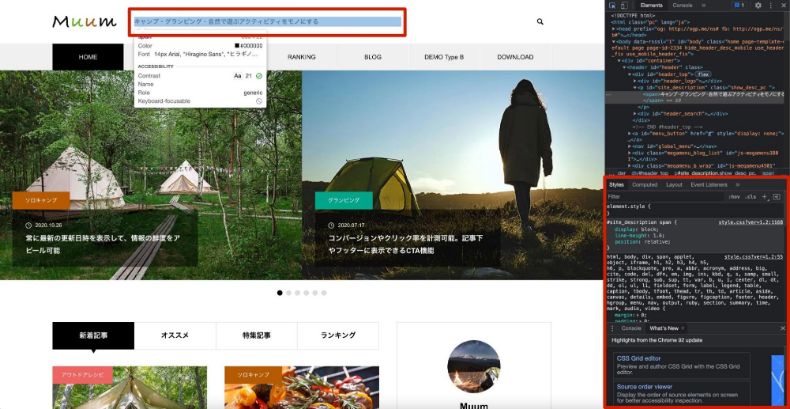Open style.css link for the reset rule
This screenshot has height=409, width=790.
tap(753, 257)
